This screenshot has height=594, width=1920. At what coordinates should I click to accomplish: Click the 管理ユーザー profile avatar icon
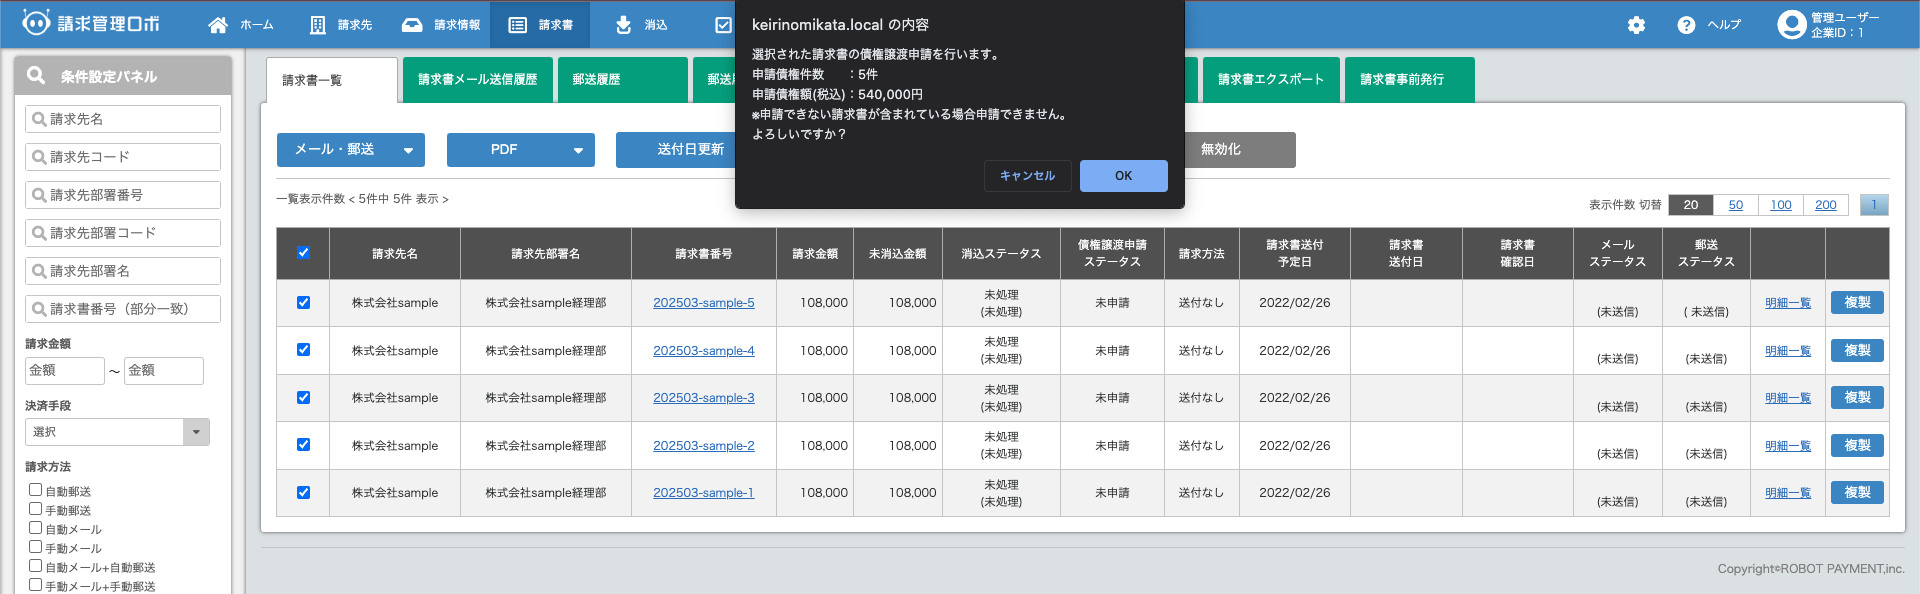point(1790,24)
